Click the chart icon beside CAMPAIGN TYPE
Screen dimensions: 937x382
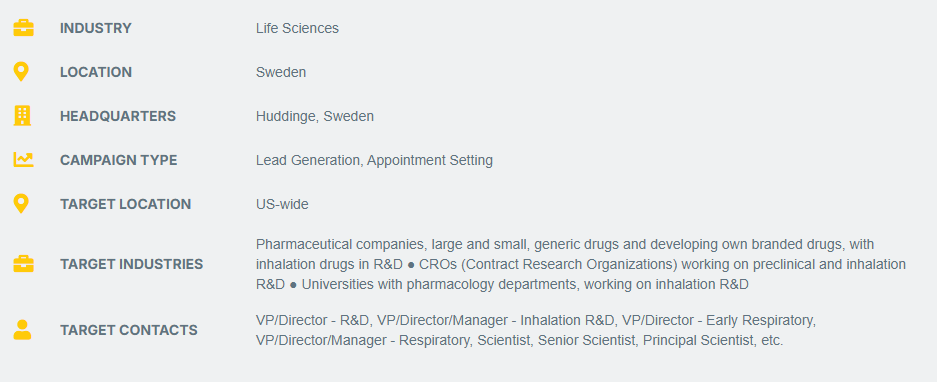23,160
